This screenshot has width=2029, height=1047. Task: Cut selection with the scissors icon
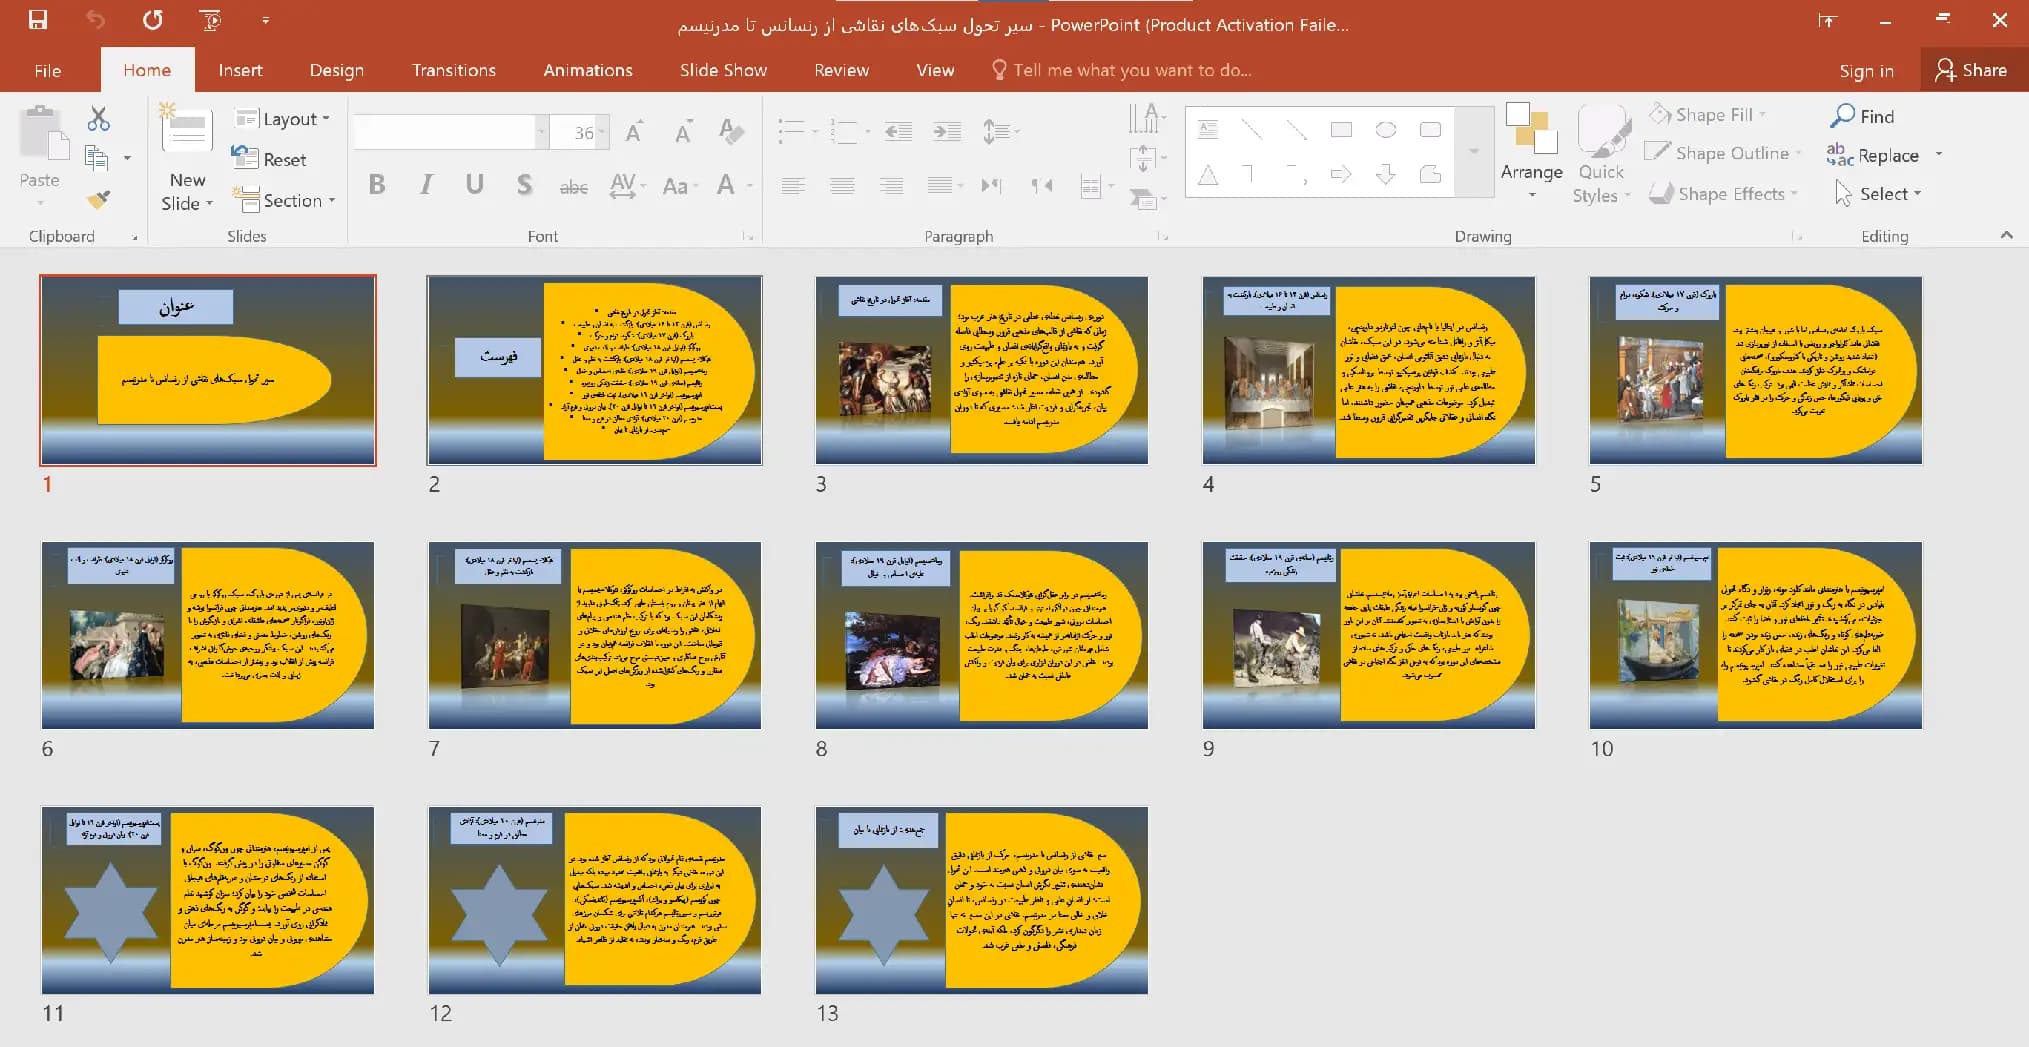[x=98, y=119]
